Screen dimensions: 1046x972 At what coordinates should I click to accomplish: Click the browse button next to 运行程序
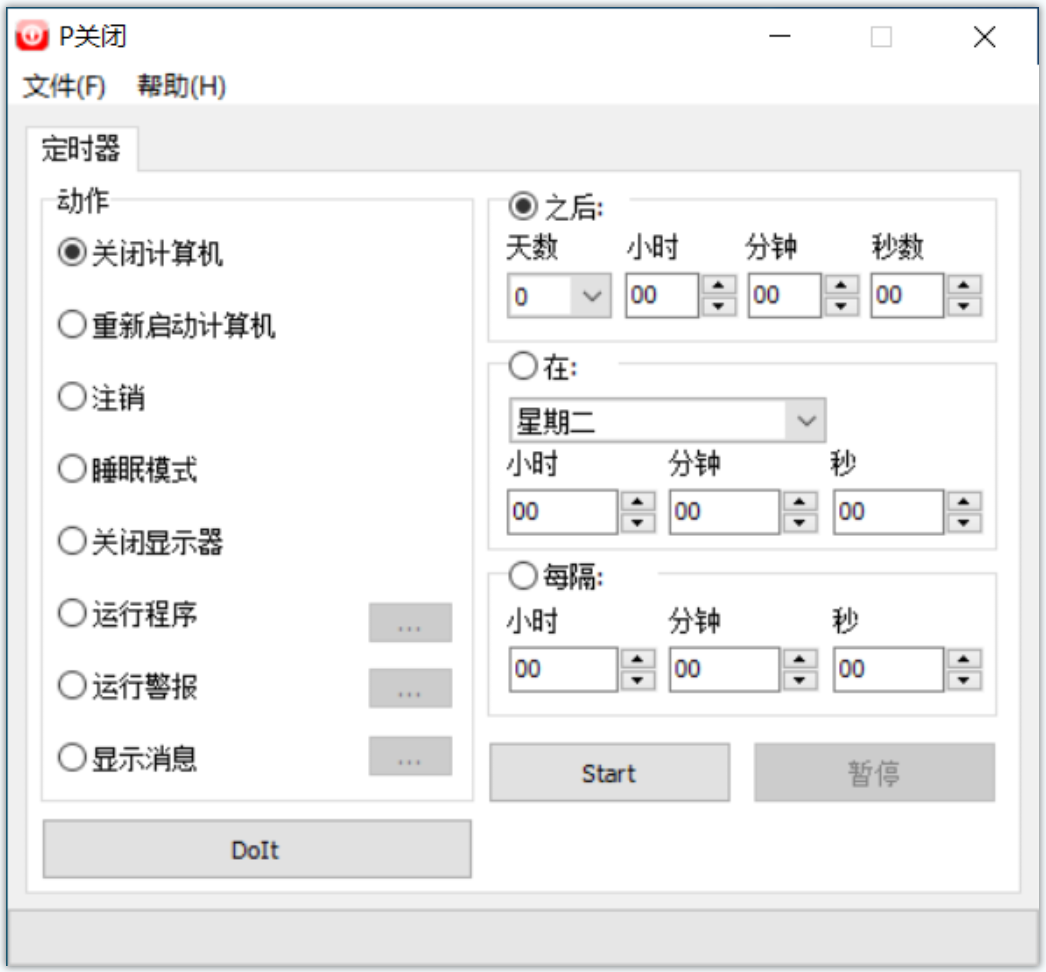410,622
